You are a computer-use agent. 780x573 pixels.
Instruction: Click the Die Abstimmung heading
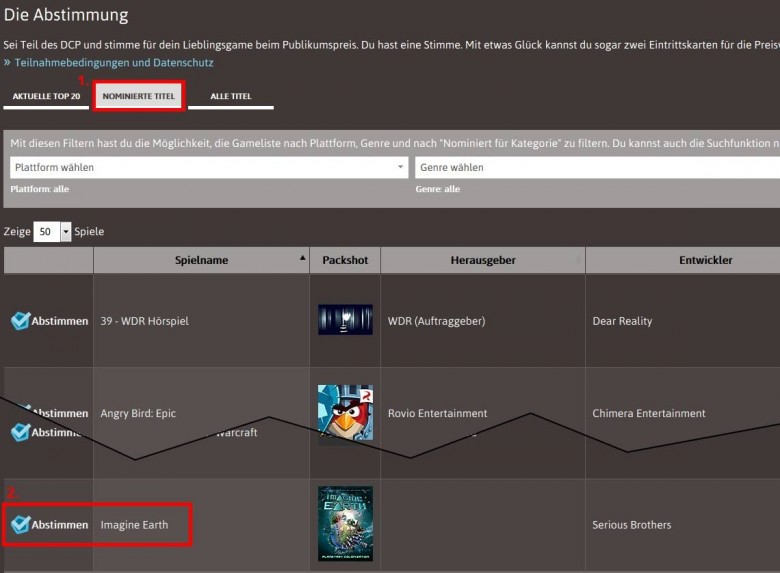(66, 15)
